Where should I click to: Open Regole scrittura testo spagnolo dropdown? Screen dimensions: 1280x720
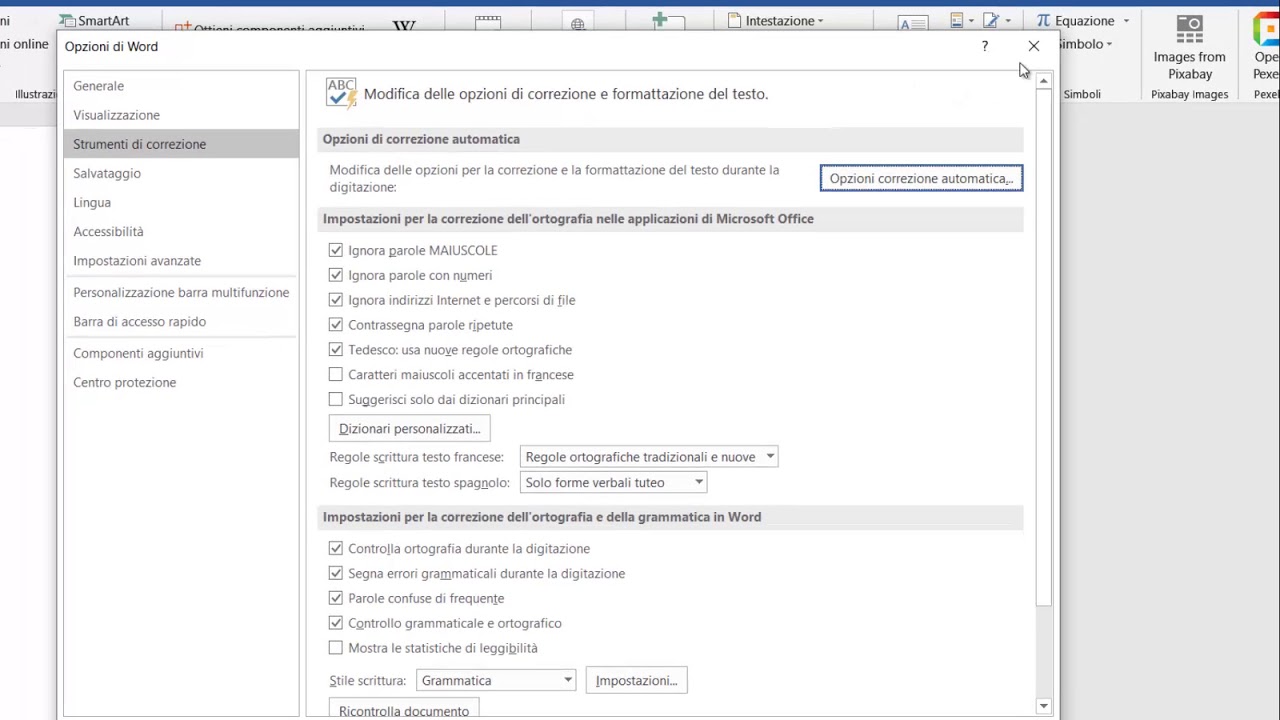tap(614, 482)
